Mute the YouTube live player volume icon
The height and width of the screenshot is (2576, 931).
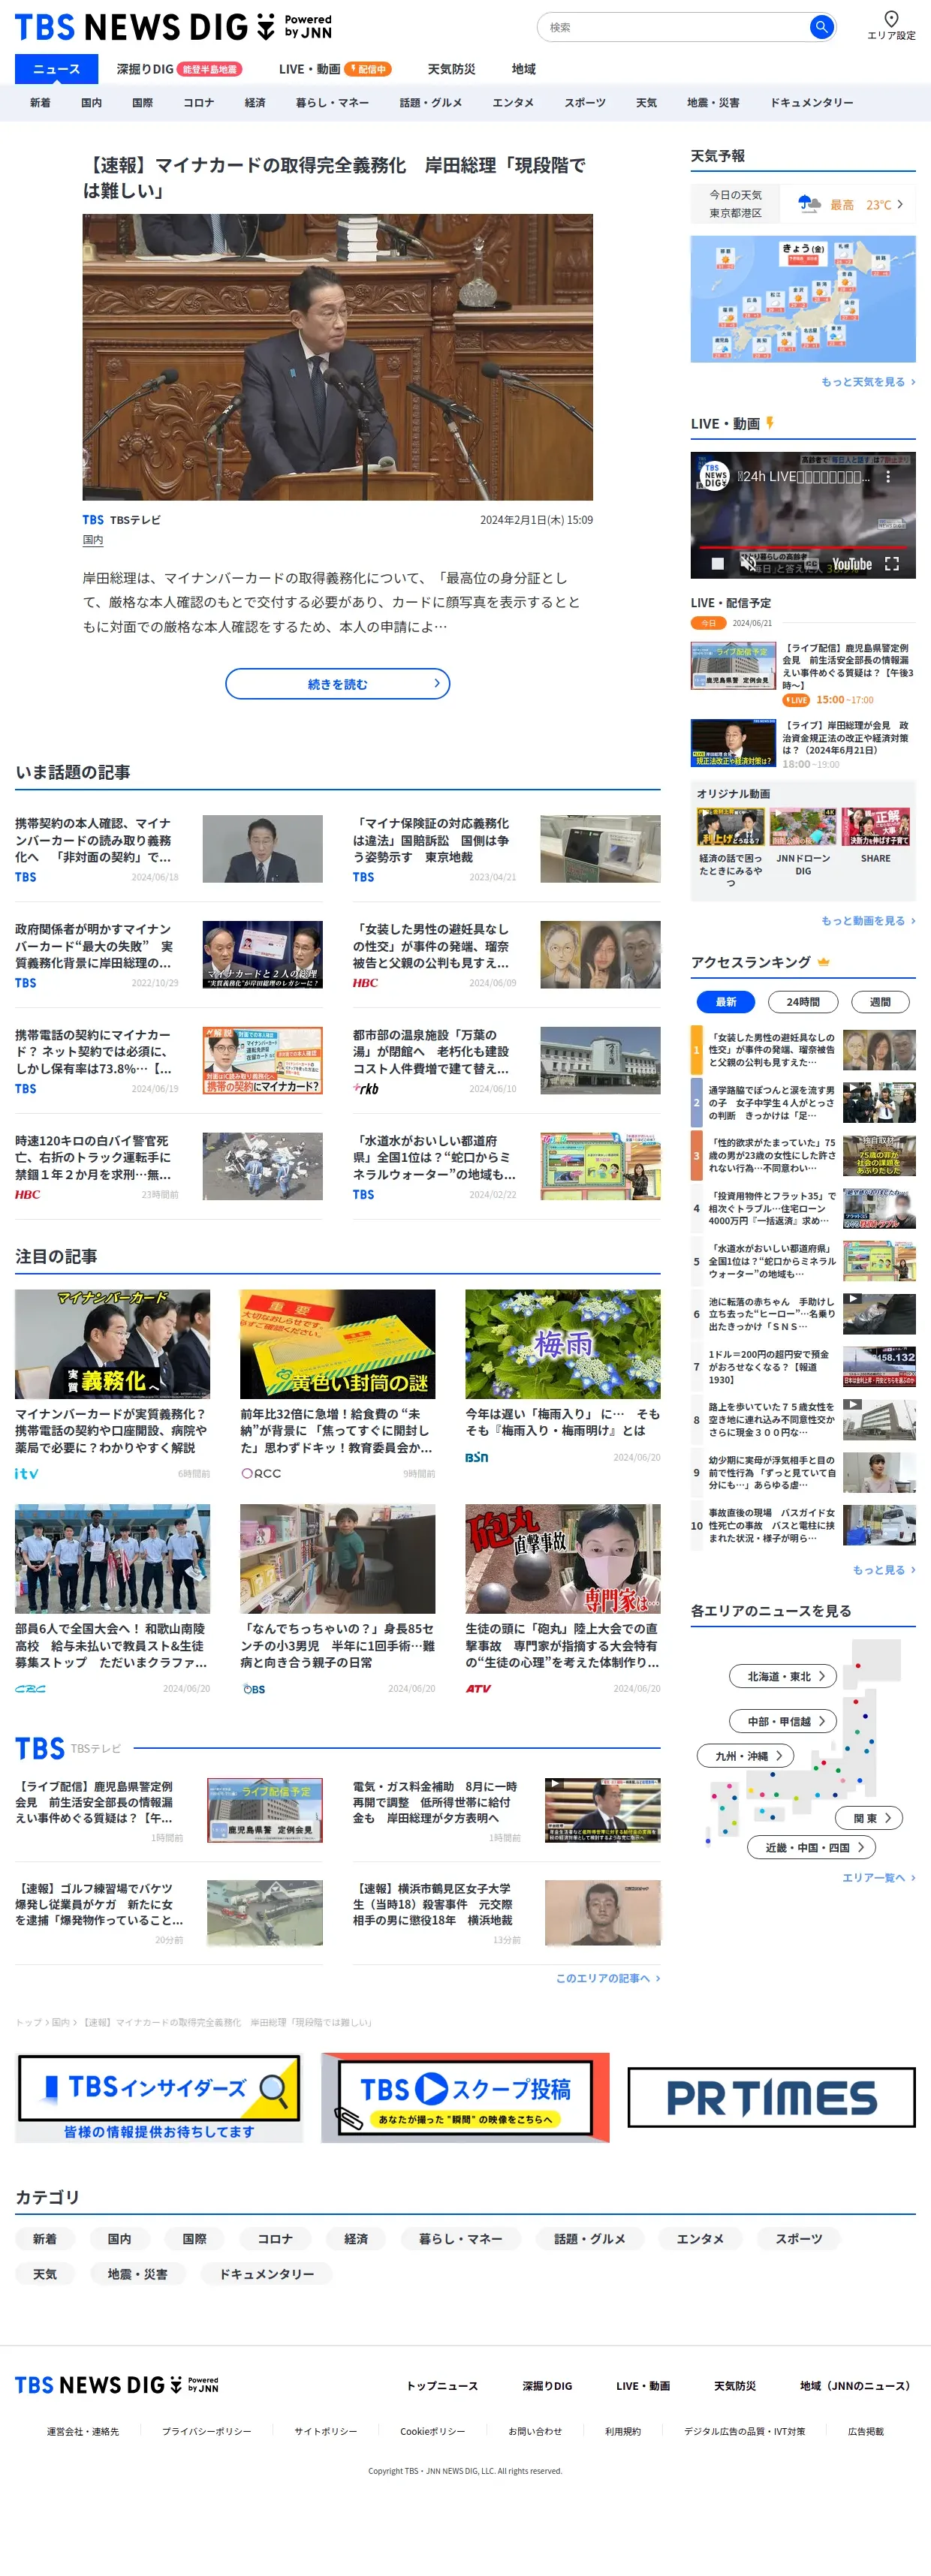coord(748,564)
